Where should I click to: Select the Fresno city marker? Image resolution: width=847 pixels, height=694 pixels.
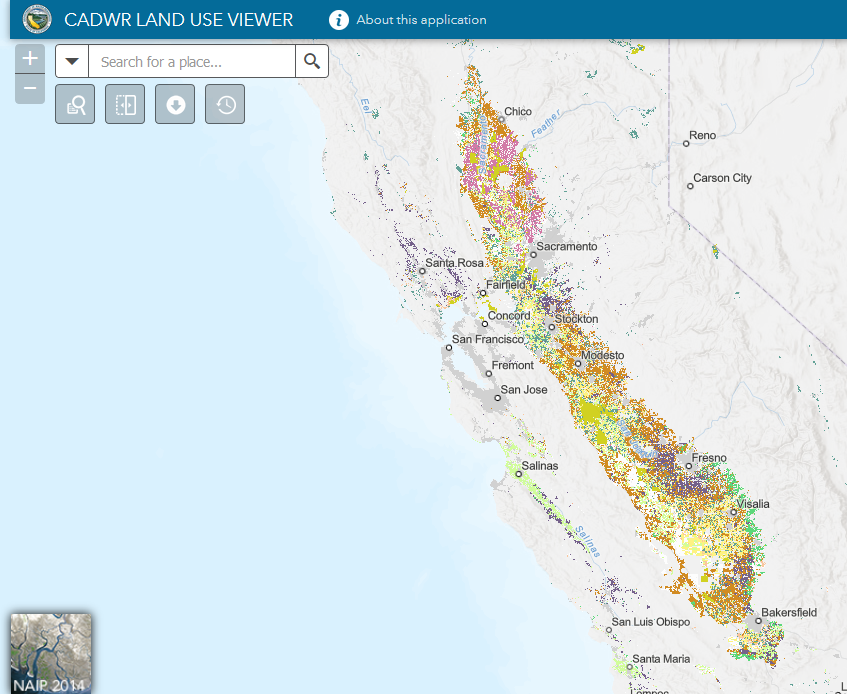coord(688,466)
